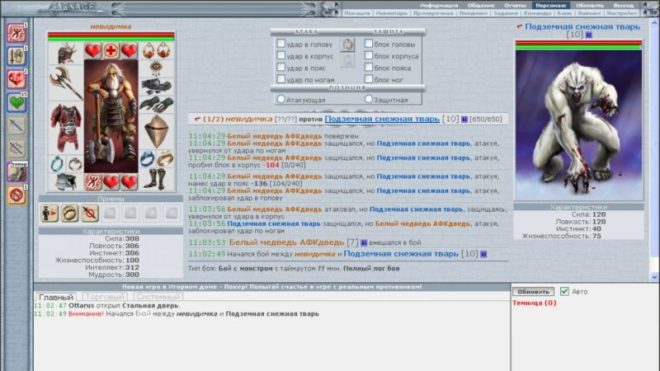Open the 'Отчеты' top menu
The height and width of the screenshot is (371, 660).
coord(515,5)
